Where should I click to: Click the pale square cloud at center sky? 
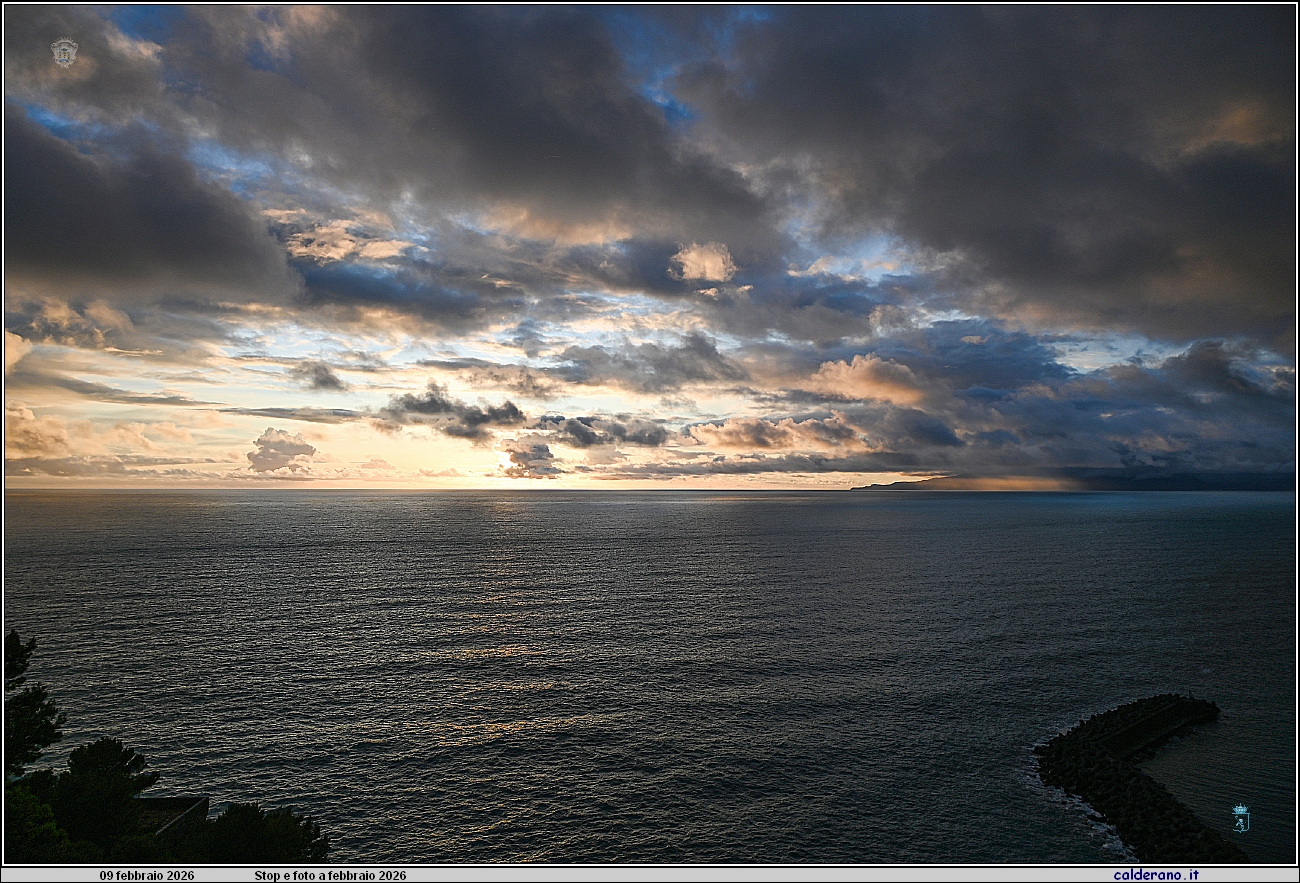tap(703, 262)
